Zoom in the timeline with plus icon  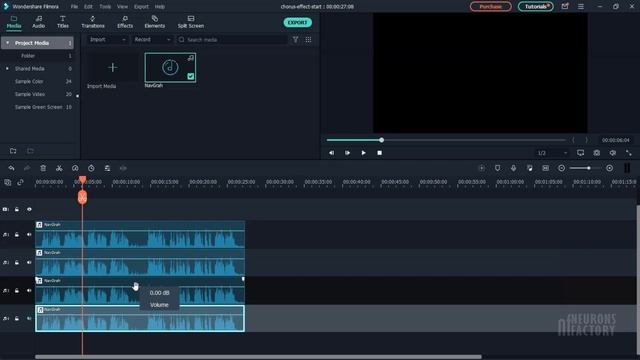click(x=609, y=168)
